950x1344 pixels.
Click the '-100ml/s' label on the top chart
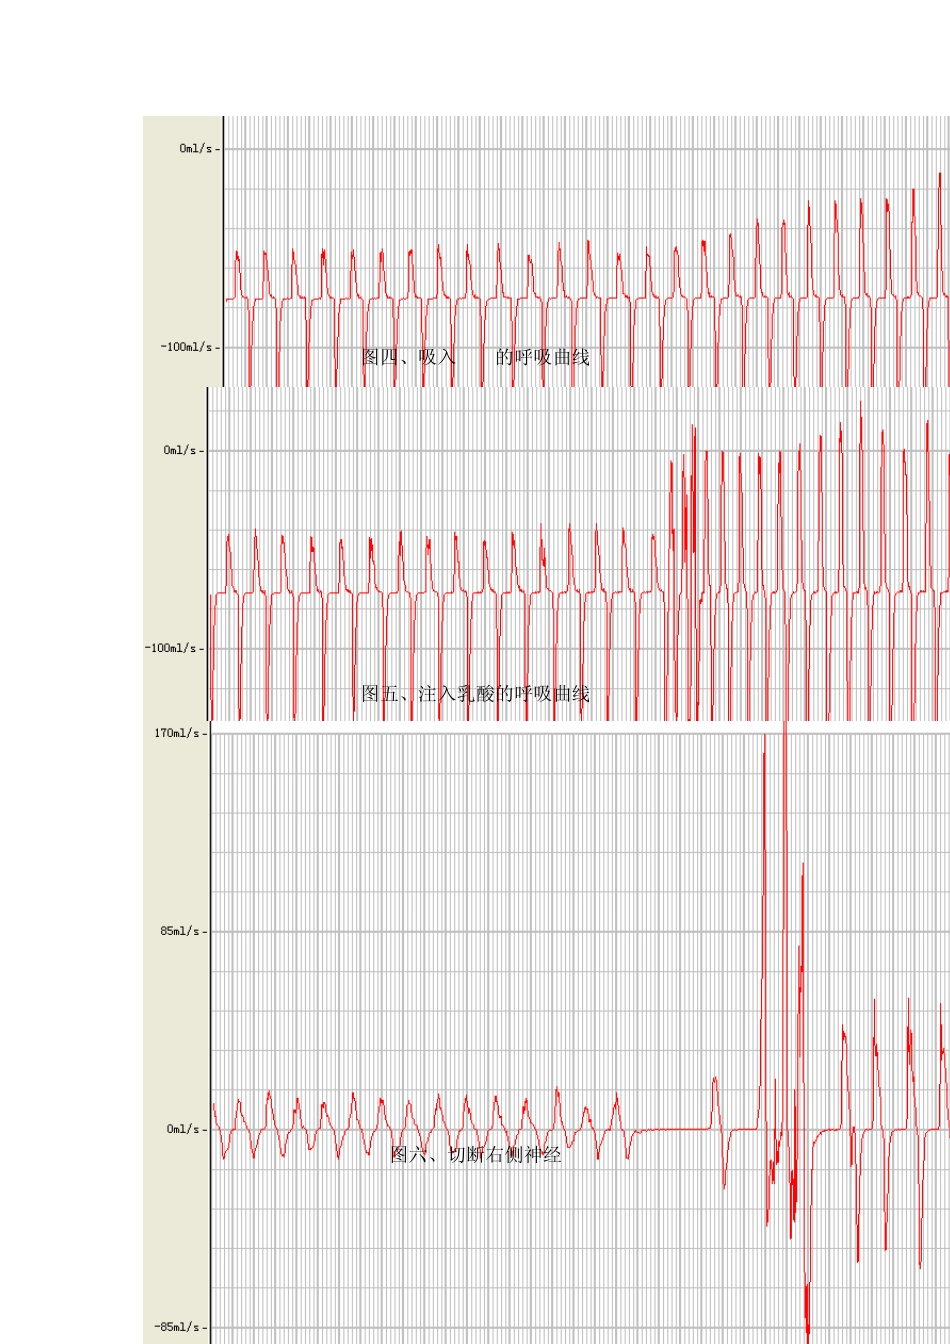pos(186,347)
